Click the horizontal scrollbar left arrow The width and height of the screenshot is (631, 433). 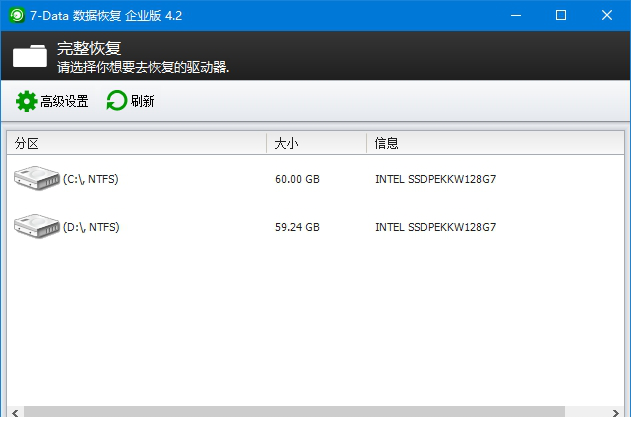(x=15, y=413)
